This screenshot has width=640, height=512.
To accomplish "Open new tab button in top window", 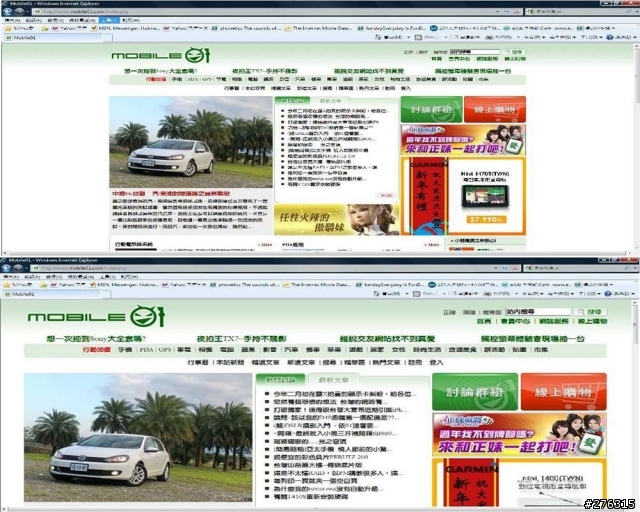I will pos(108,38).
